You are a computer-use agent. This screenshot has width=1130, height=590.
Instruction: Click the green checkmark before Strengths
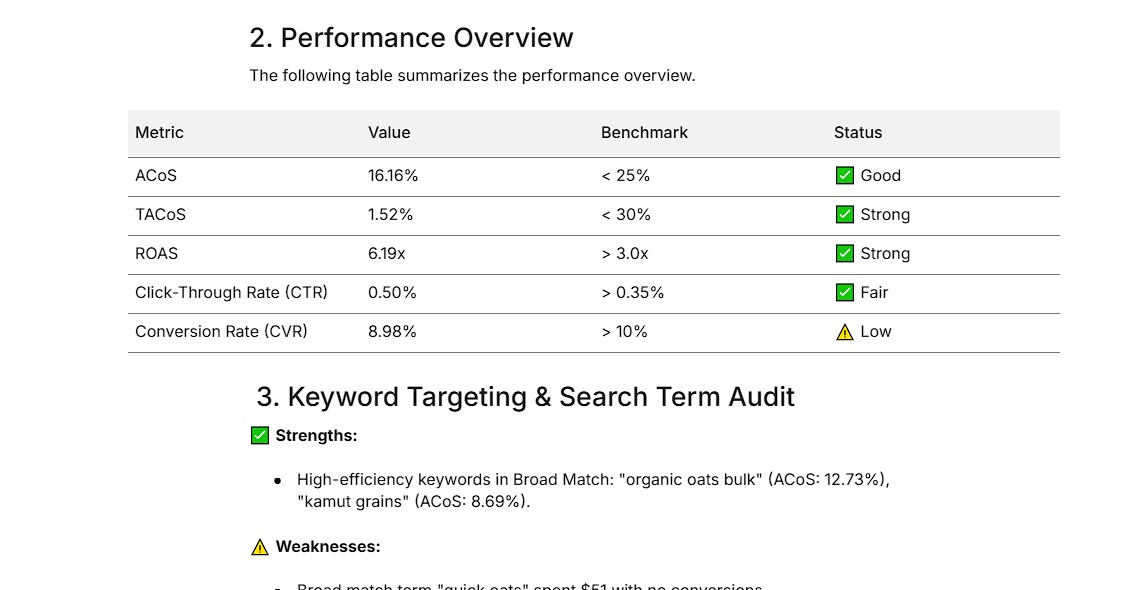pyautogui.click(x=259, y=436)
